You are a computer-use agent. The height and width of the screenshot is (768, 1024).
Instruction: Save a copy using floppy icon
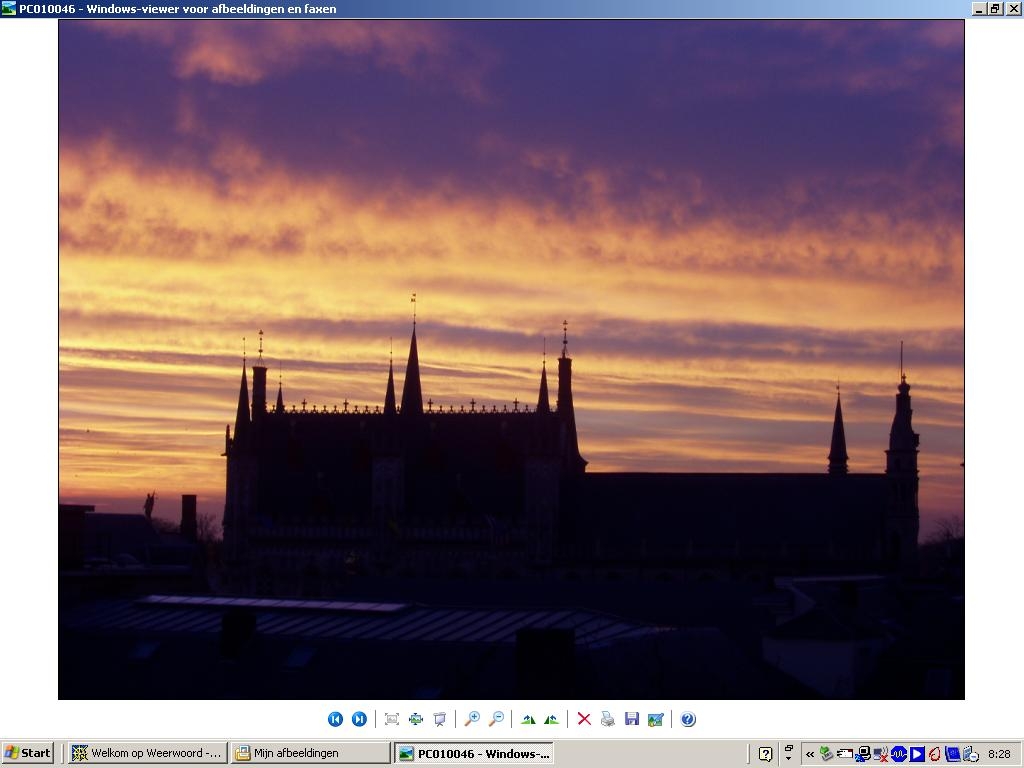point(632,719)
